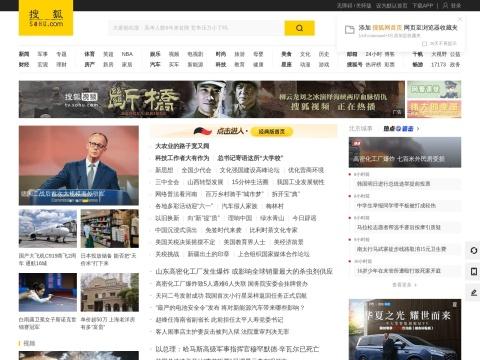480x360 pixels.
Task: Click the orange banner below the green one
Action: (434, 109)
